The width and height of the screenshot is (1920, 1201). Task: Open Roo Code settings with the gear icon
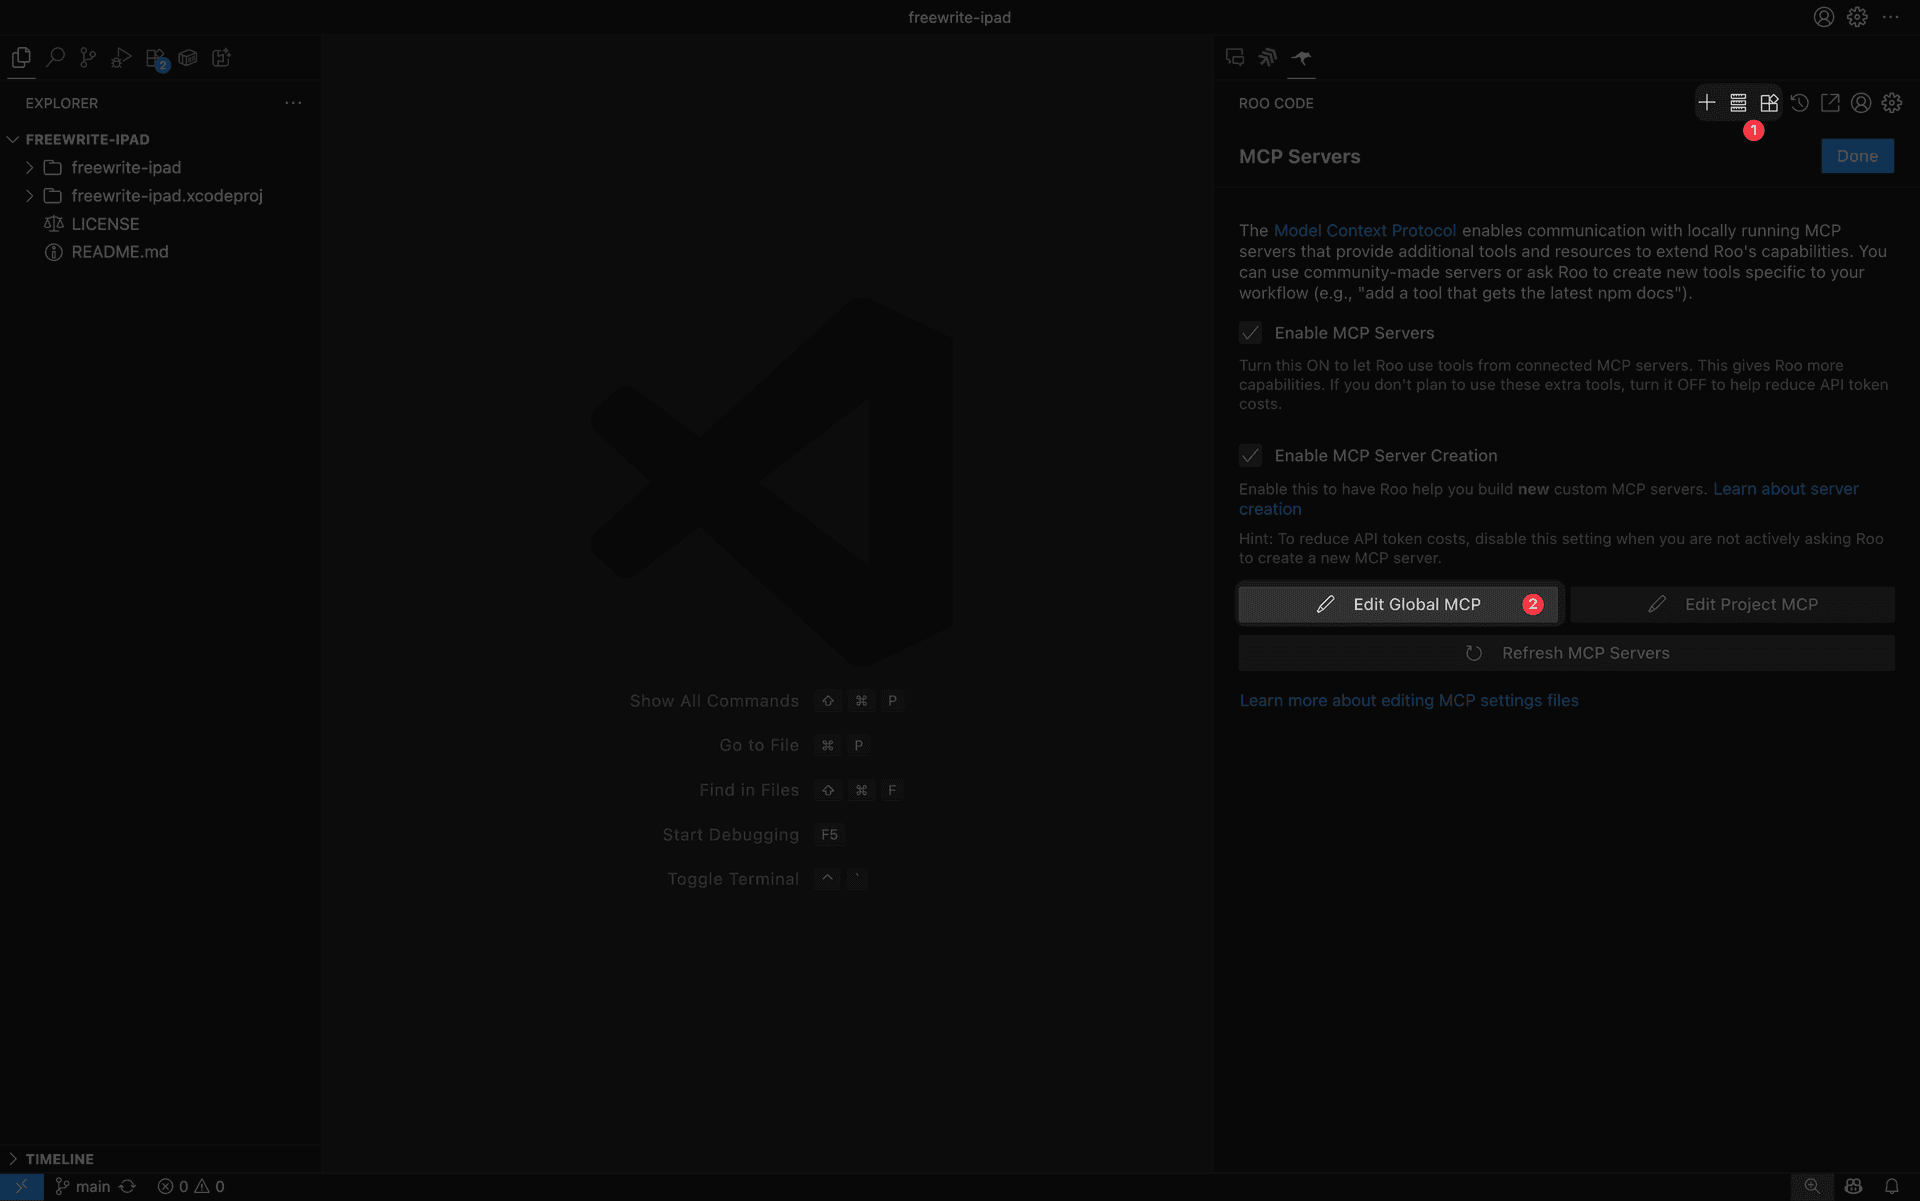tap(1891, 102)
